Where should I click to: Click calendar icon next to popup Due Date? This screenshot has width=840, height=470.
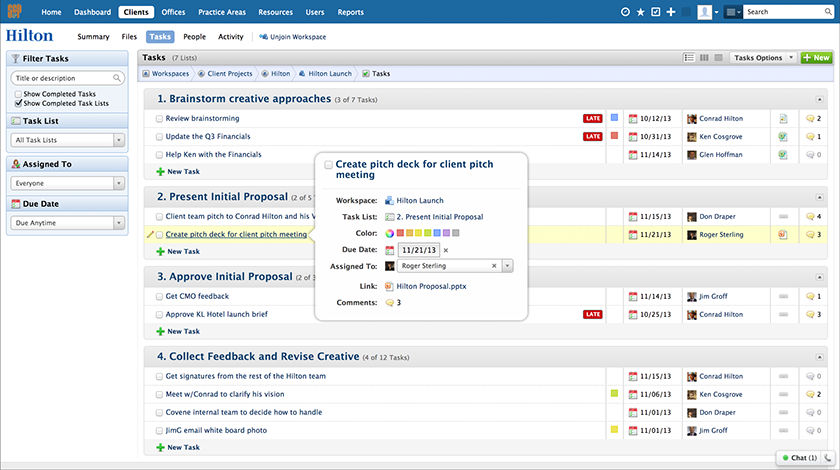tap(390, 250)
